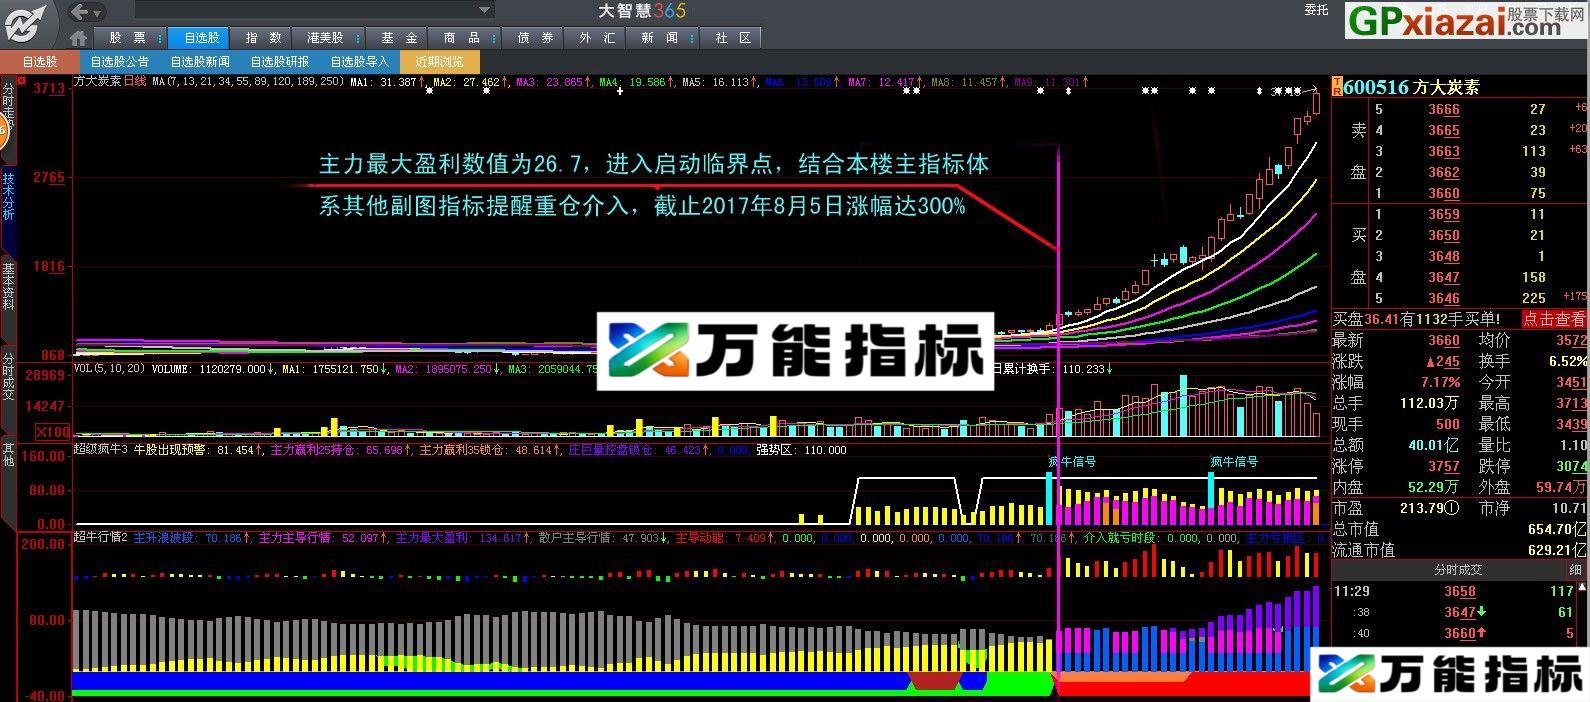
Task: Click the 超牛行情2 indicator name
Action: [x=100, y=537]
